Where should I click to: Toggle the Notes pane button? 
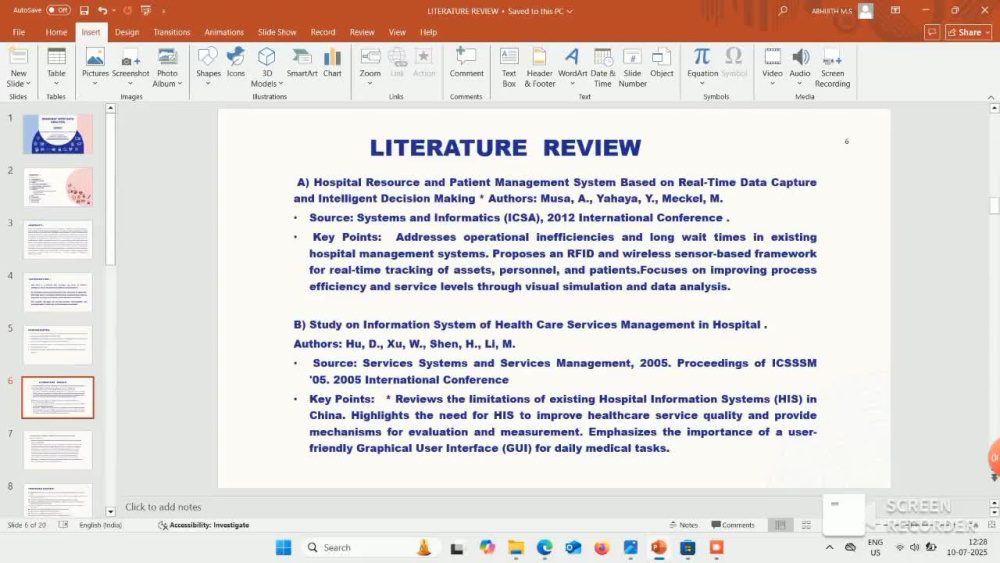(684, 525)
